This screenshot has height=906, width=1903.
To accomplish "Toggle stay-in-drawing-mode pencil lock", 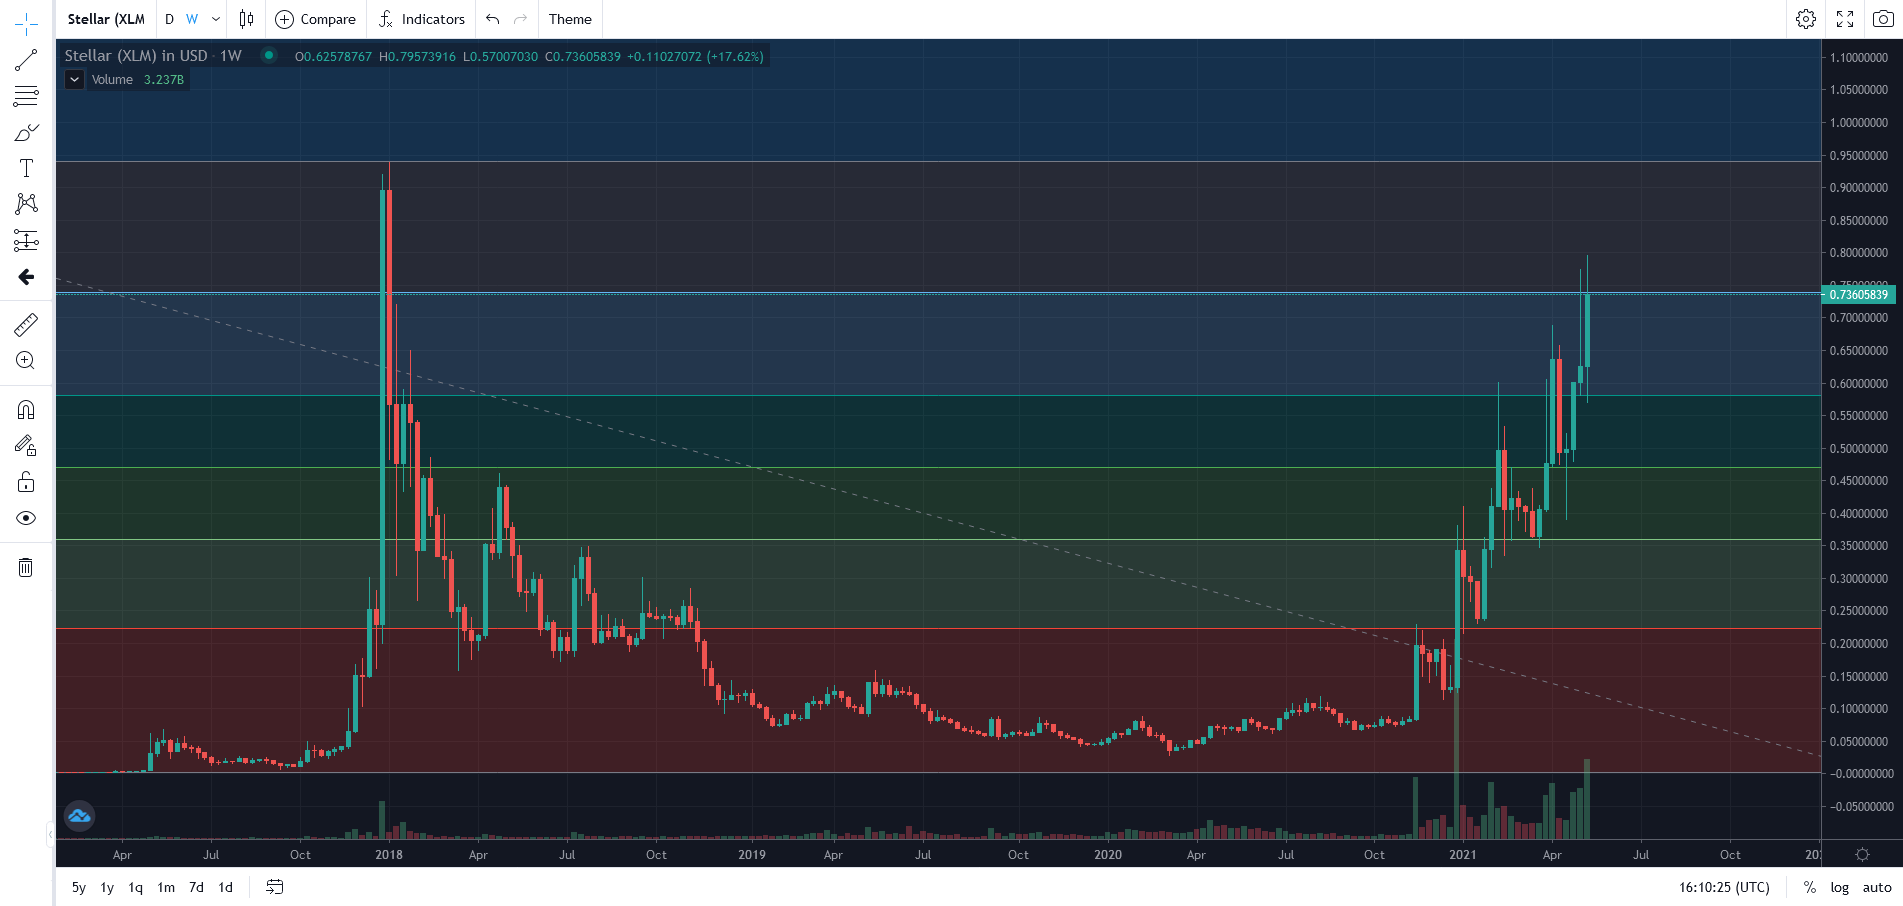I will [26, 446].
